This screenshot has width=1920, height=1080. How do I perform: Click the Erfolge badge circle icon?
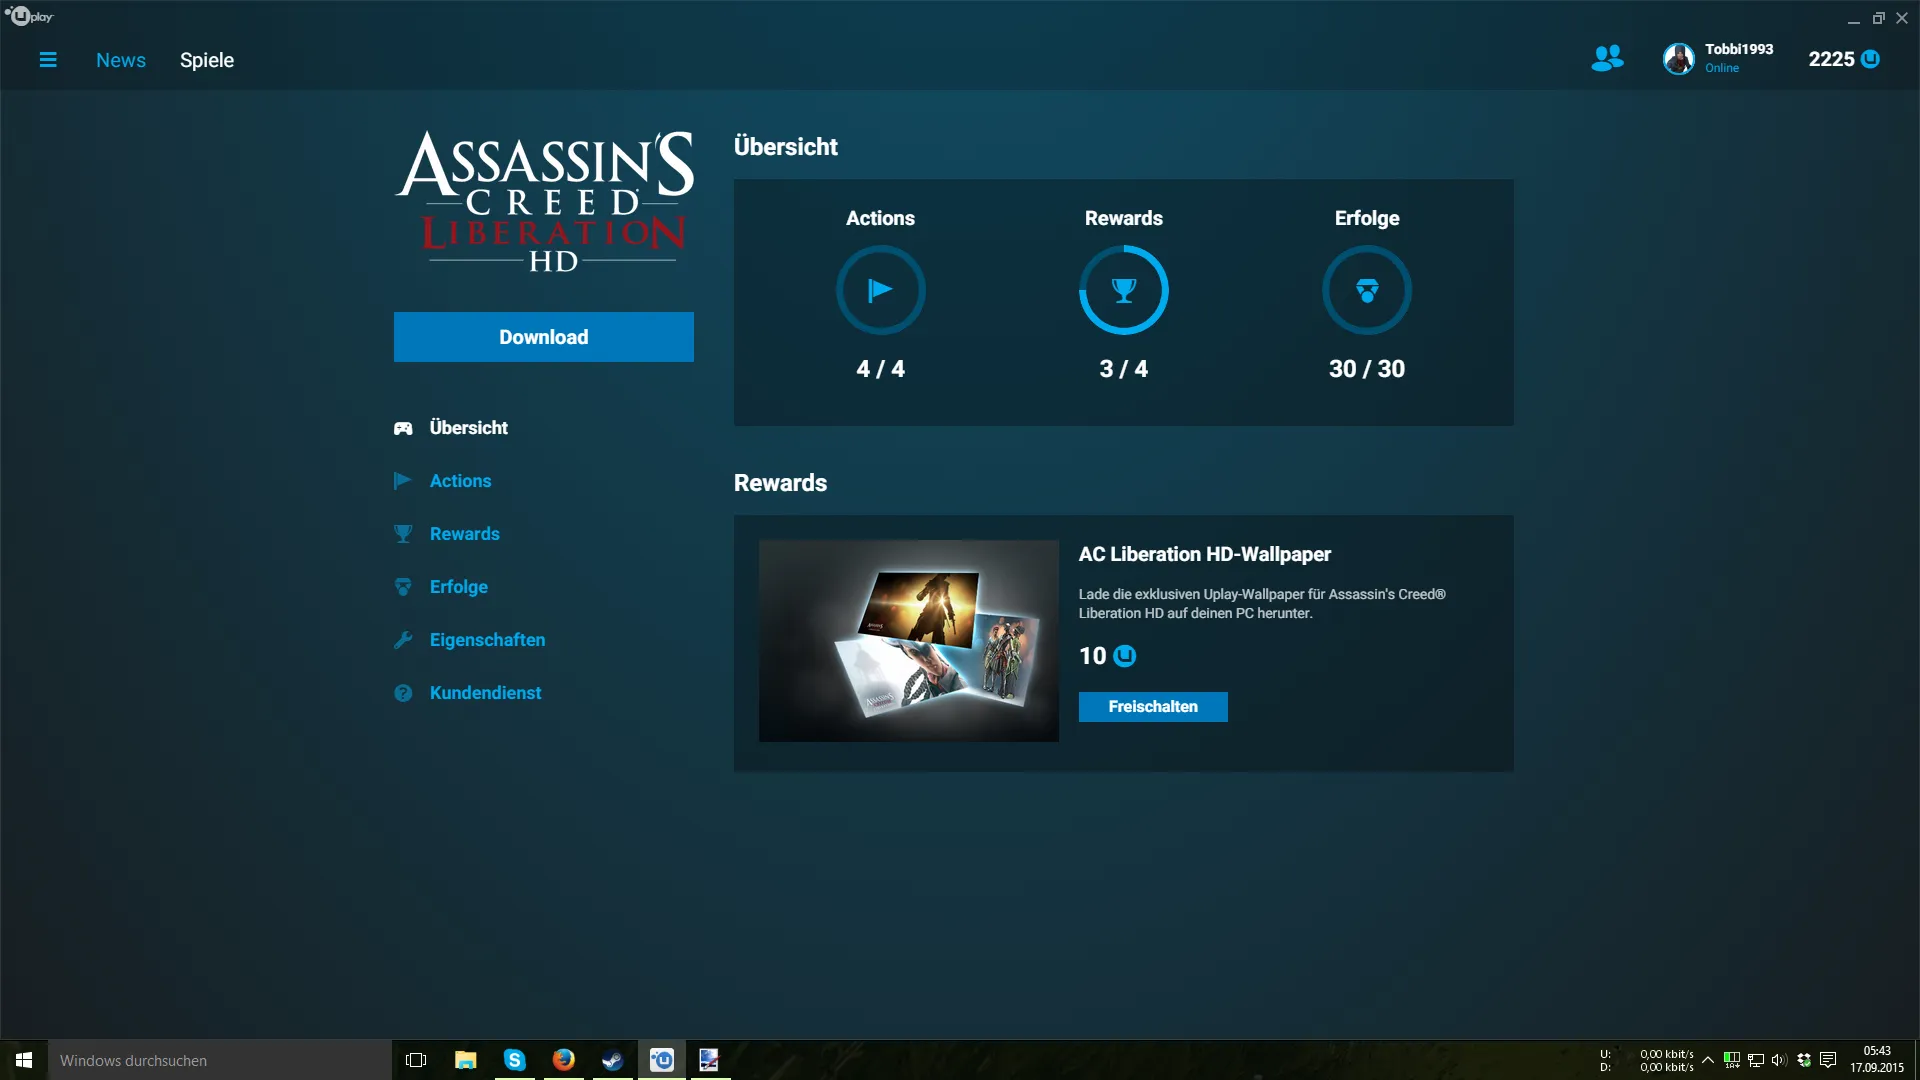point(1366,290)
